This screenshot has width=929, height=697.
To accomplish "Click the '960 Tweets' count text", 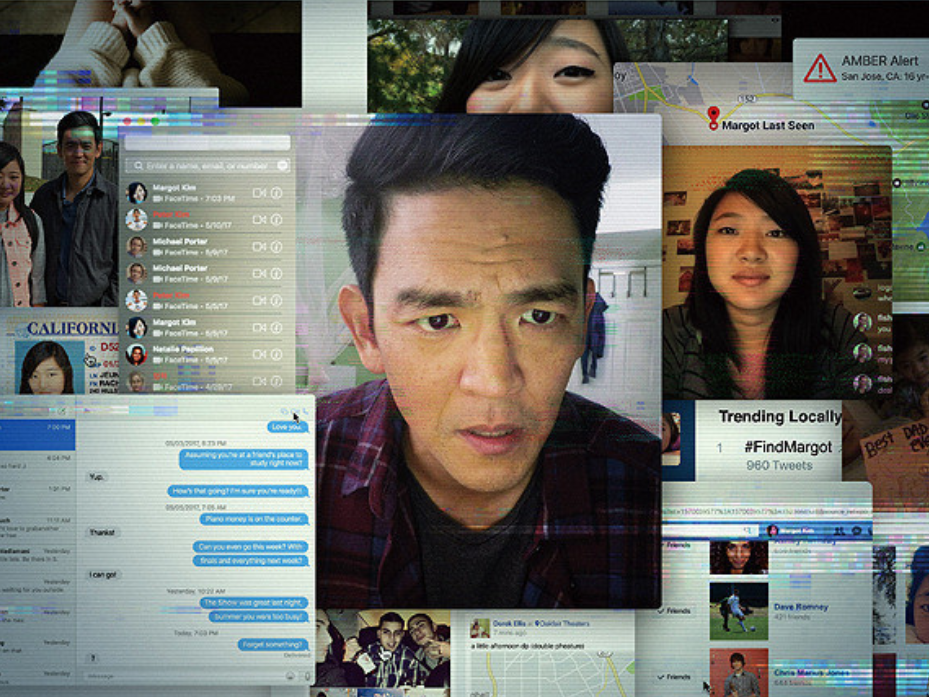I will 779,466.
